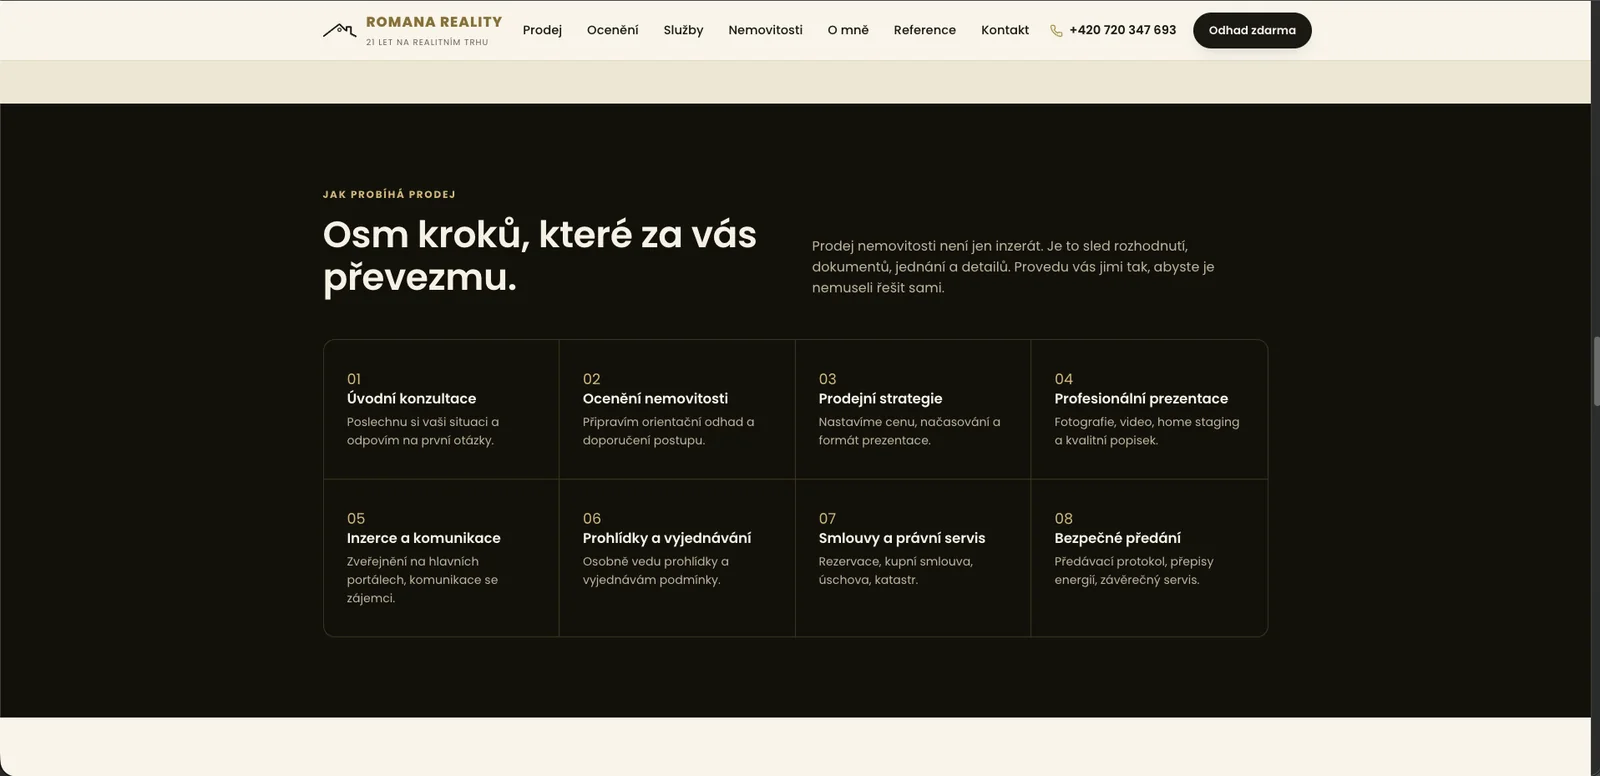Click the Prohlídky a vyjednávání step heading
1600x776 pixels.
point(666,538)
